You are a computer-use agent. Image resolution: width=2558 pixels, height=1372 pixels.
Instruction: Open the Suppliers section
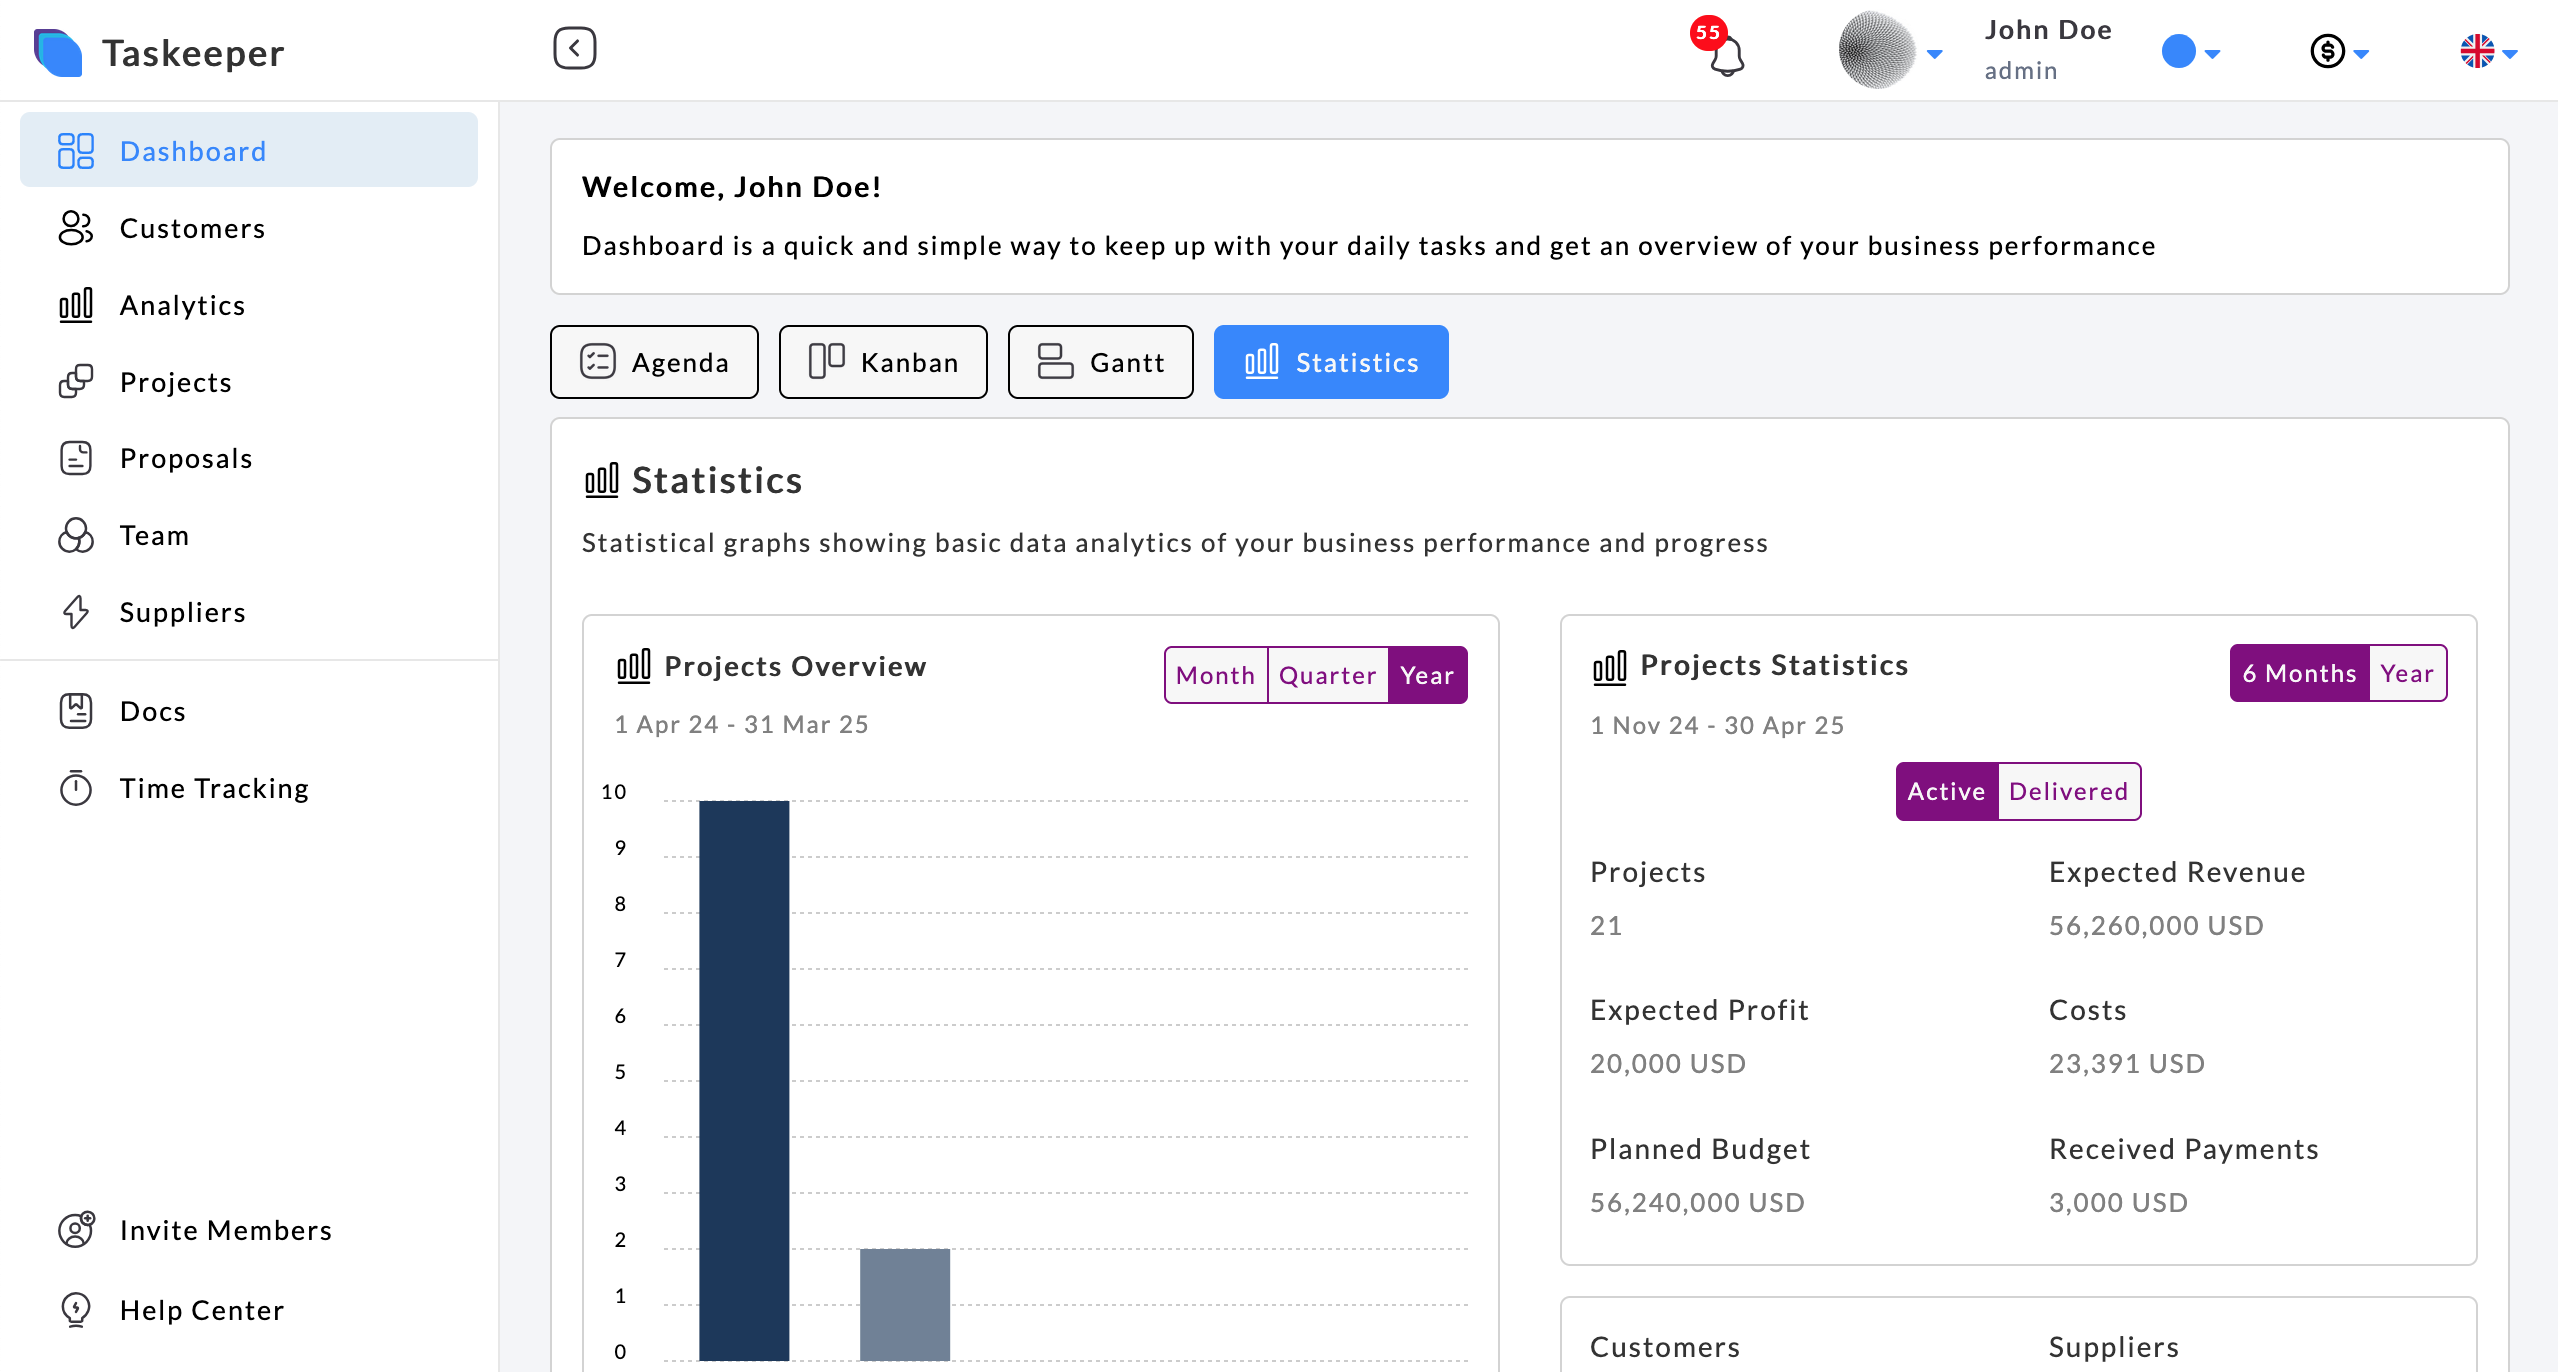tap(182, 612)
